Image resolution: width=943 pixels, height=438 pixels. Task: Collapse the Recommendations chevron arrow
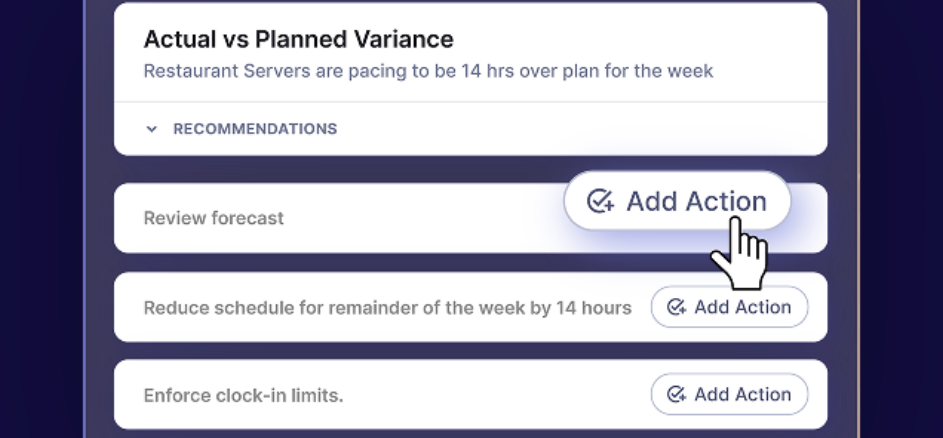click(x=152, y=129)
